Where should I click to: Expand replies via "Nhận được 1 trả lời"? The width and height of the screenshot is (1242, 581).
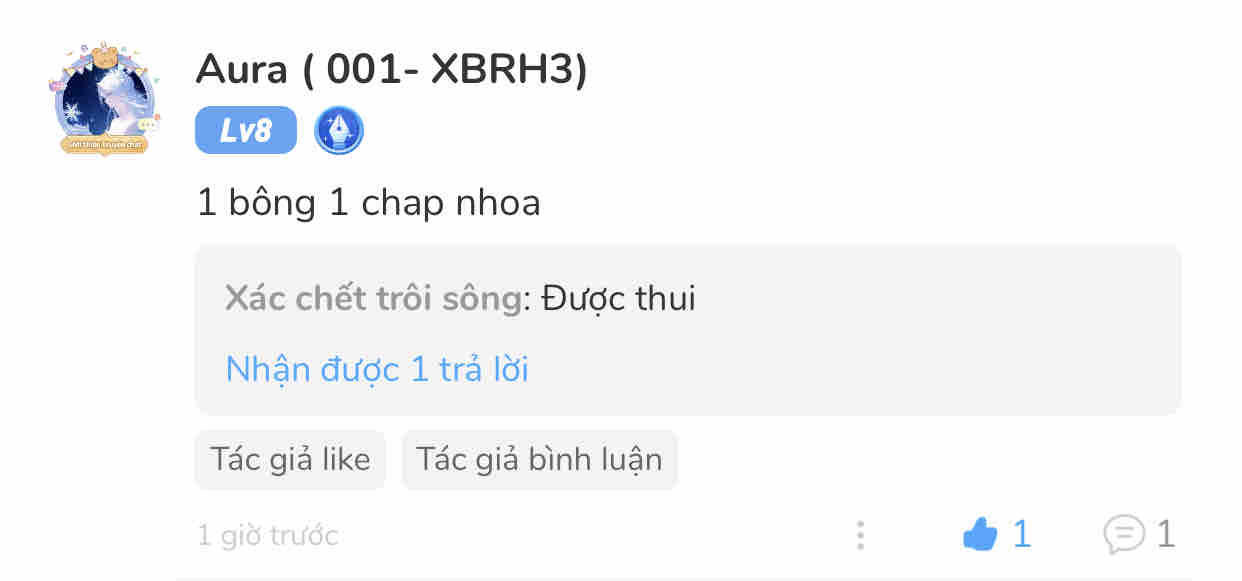pos(377,369)
